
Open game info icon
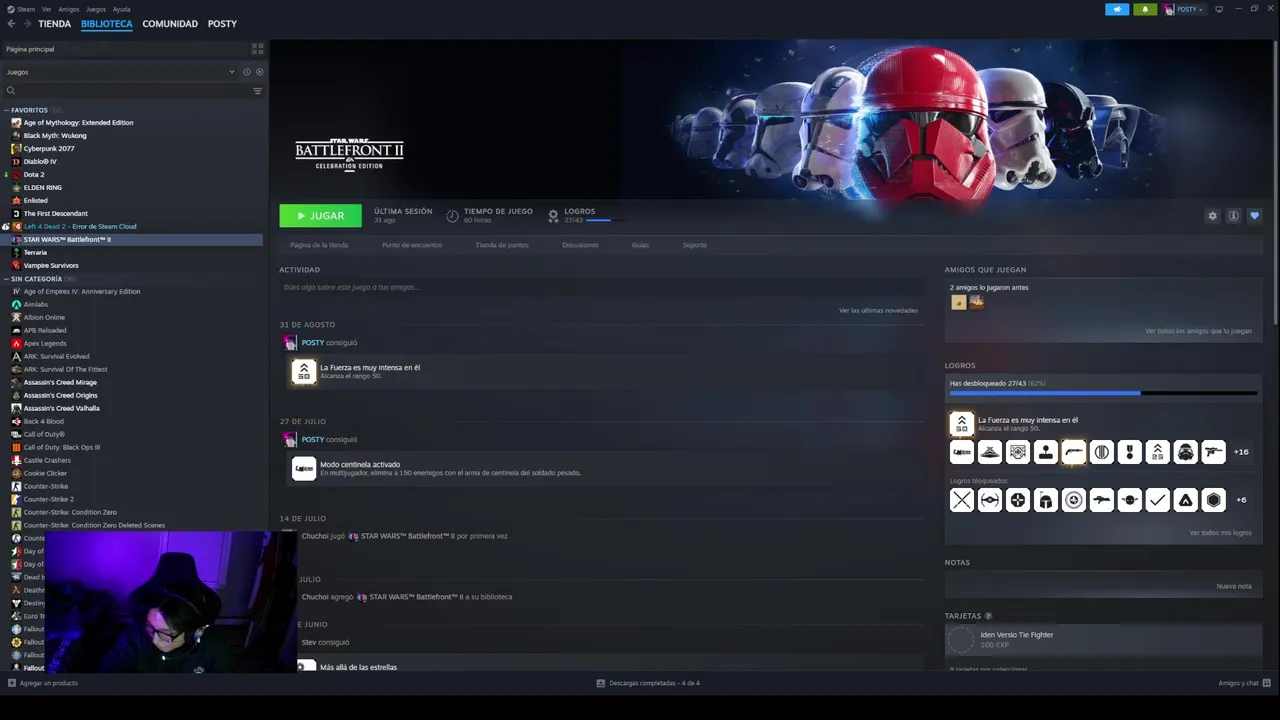coord(1233,216)
